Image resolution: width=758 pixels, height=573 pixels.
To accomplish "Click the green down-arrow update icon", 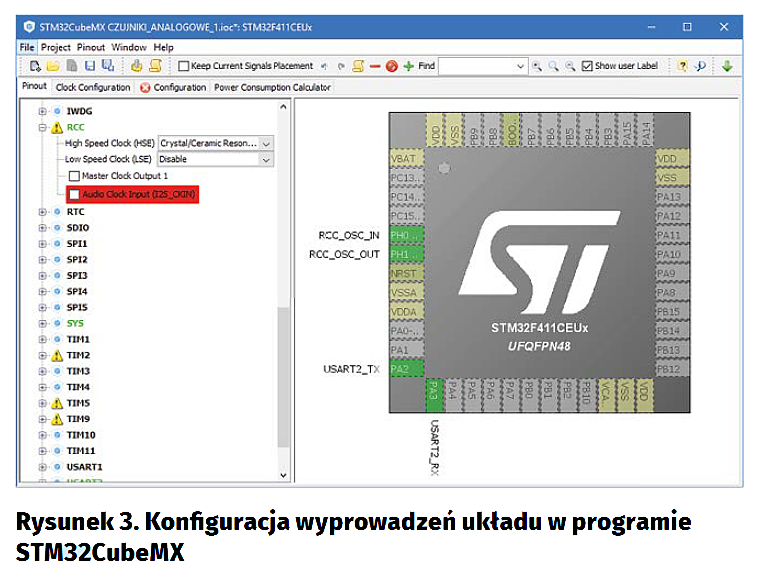I will point(727,66).
